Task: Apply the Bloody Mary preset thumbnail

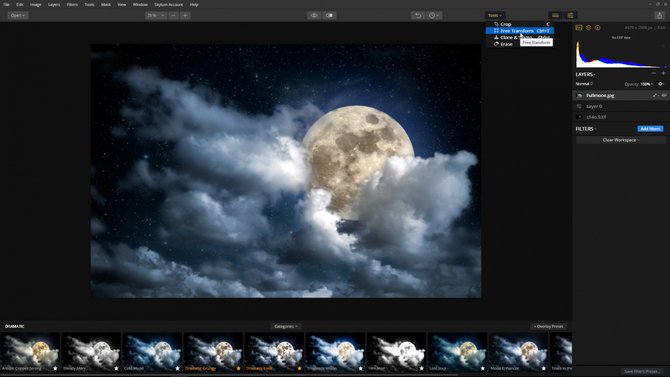Action: pyautogui.click(x=91, y=352)
